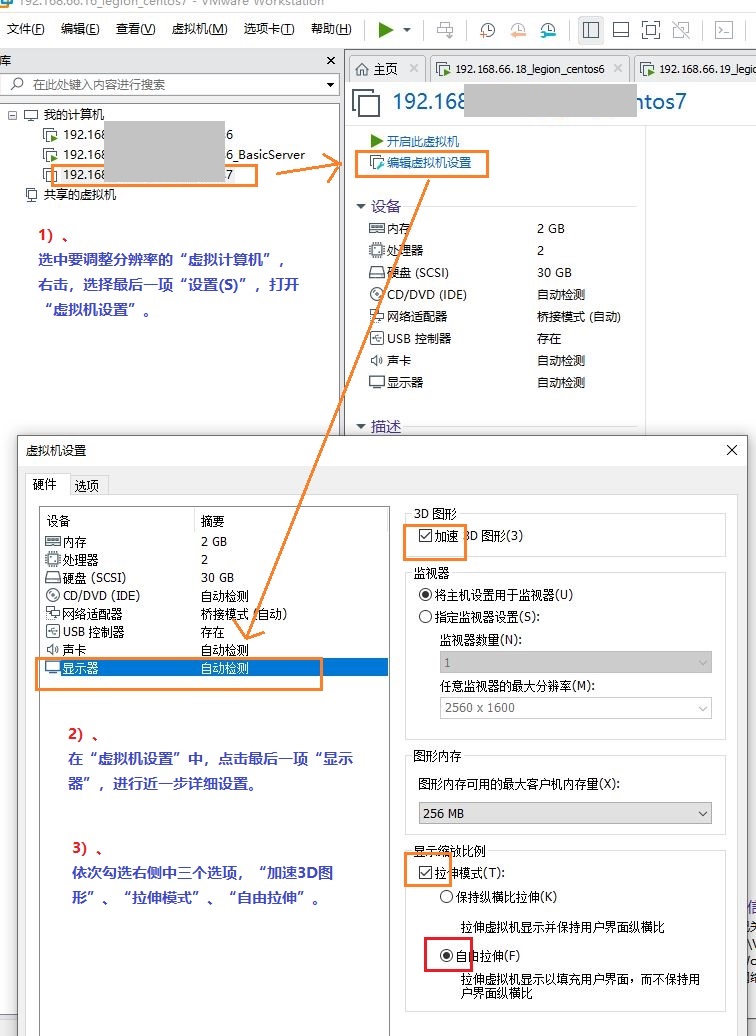The width and height of the screenshot is (756, 1036).
Task: Open the 256 MB graphics memory dropdown
Action: 565,813
